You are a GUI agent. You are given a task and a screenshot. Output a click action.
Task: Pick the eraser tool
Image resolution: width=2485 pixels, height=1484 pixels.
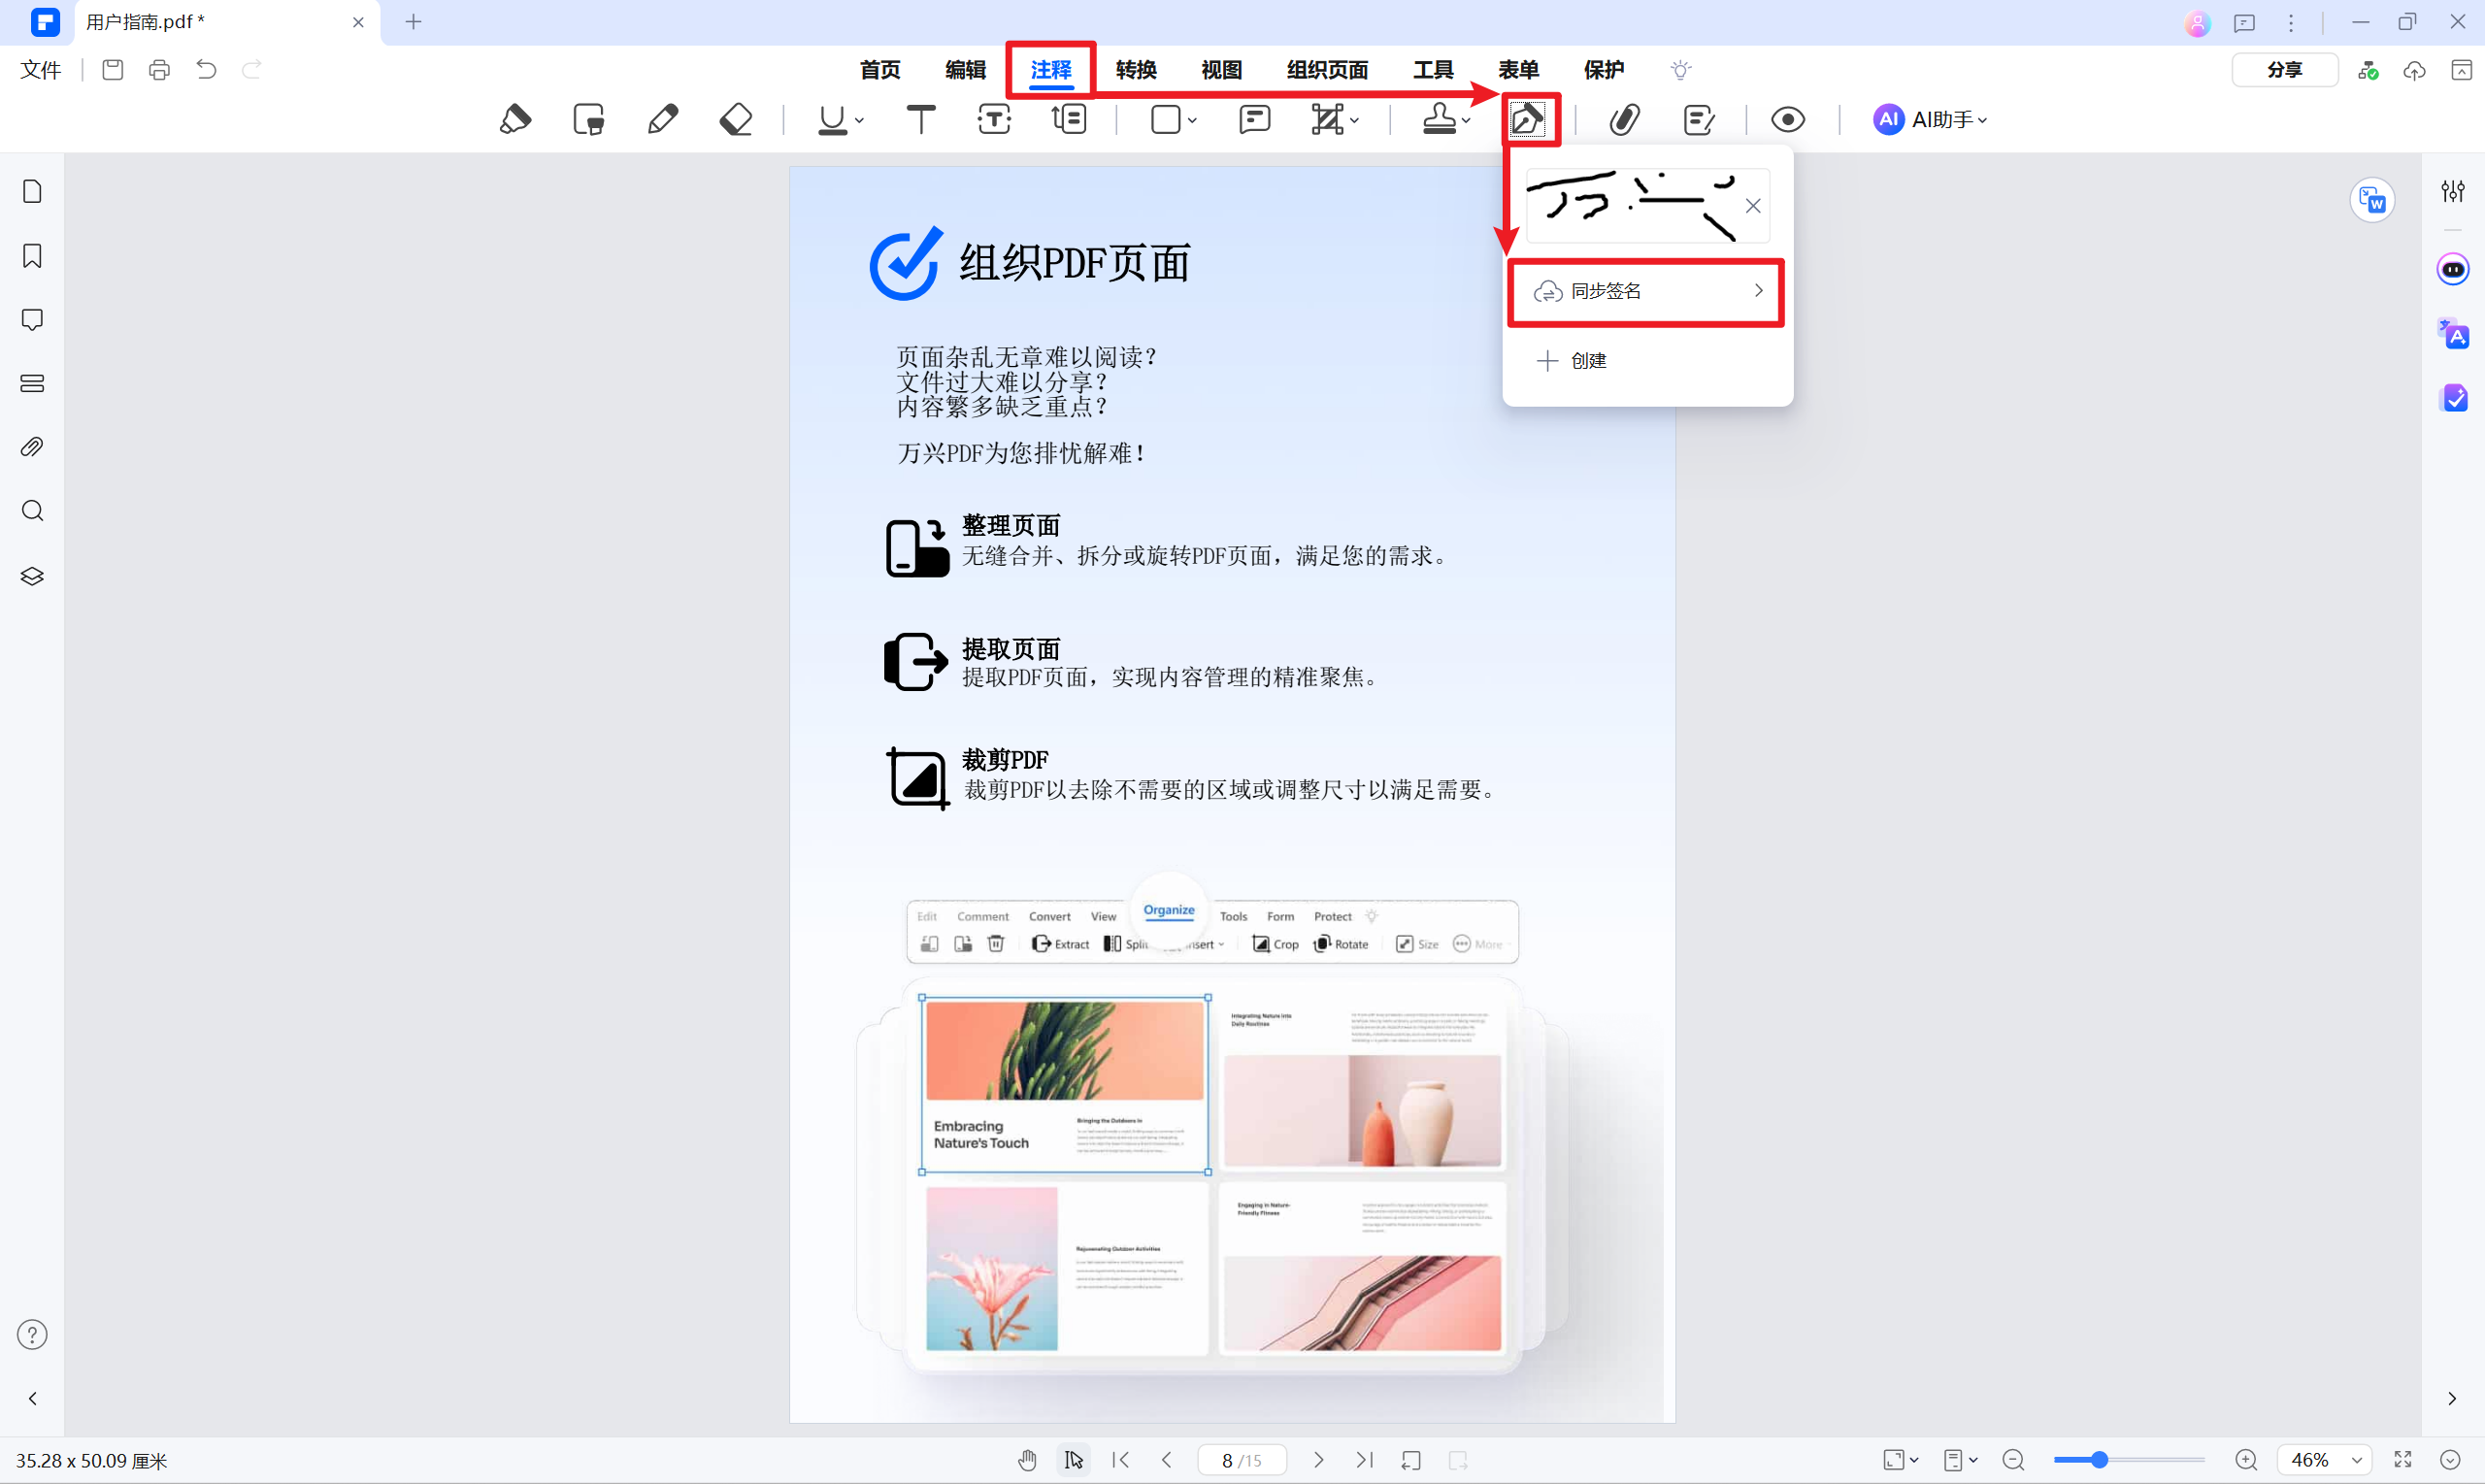click(735, 119)
